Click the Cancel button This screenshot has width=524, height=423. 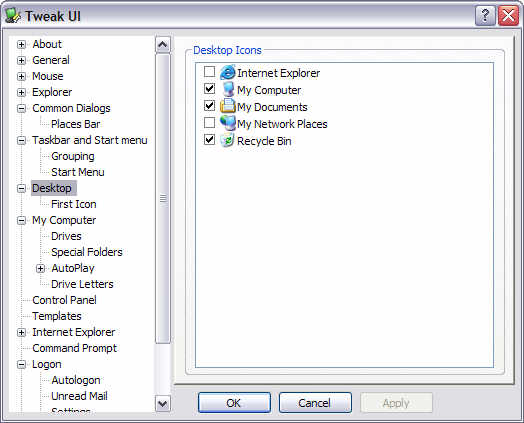point(315,403)
